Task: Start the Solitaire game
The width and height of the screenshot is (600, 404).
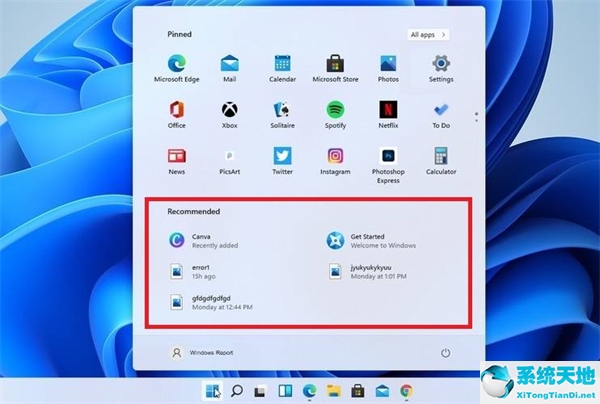Action: click(x=282, y=114)
